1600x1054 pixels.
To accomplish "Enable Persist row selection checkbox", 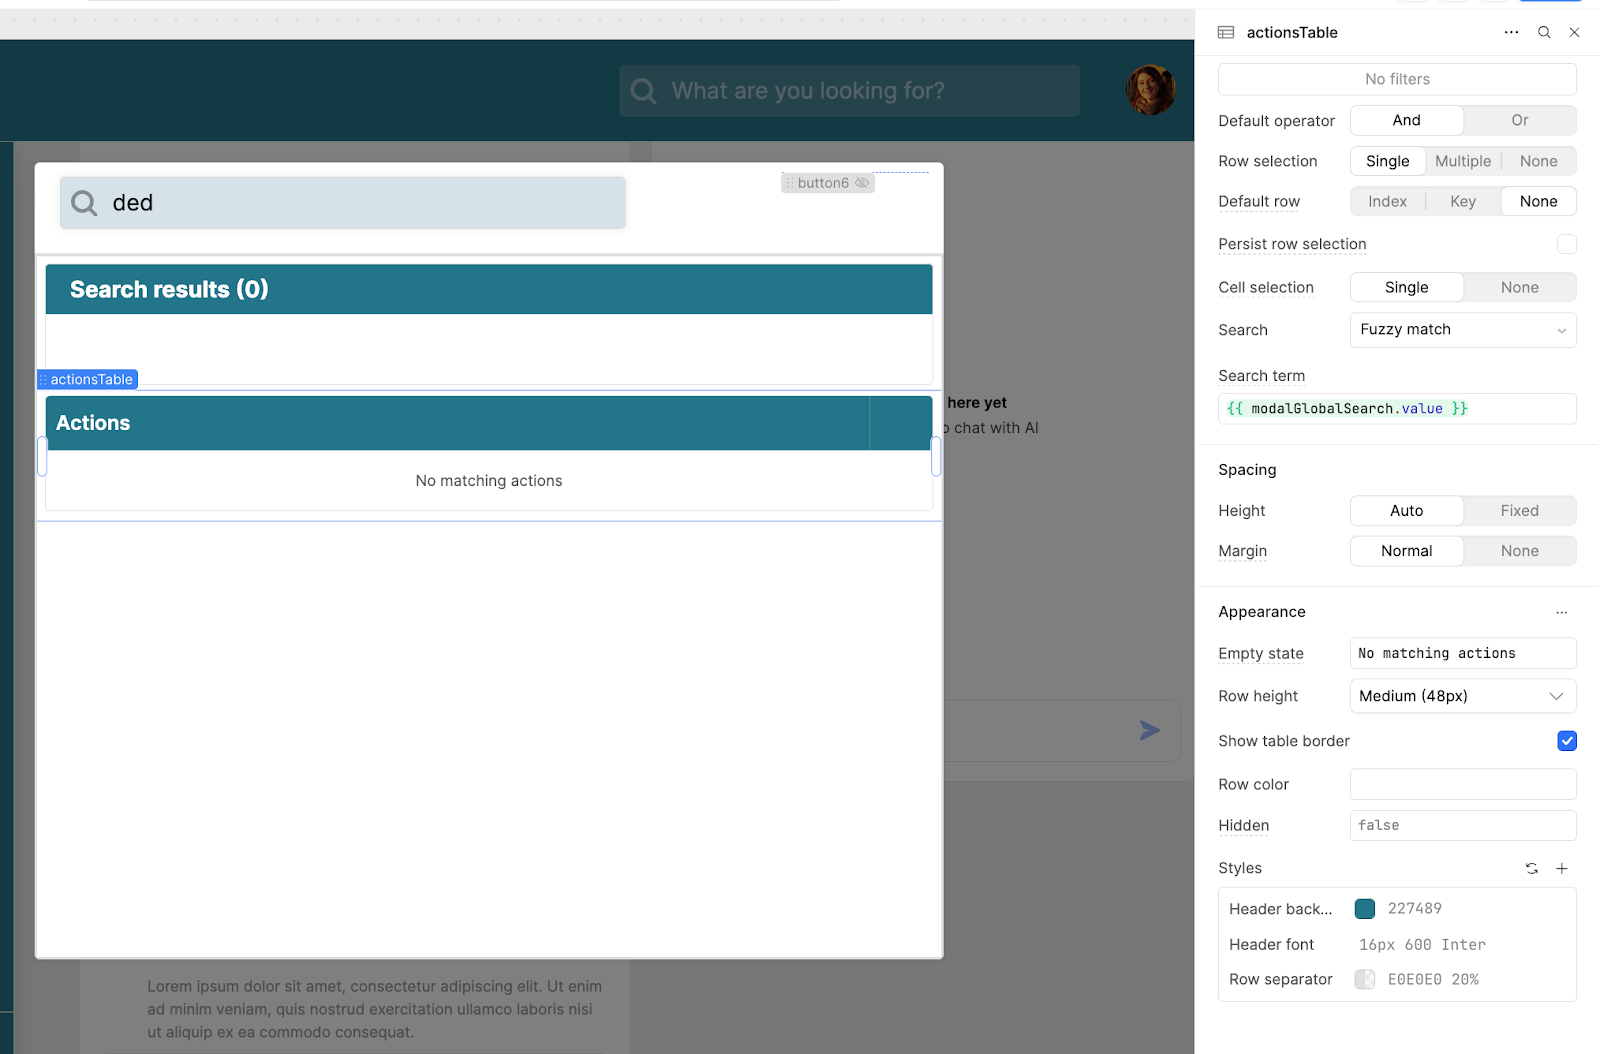I will tap(1566, 244).
